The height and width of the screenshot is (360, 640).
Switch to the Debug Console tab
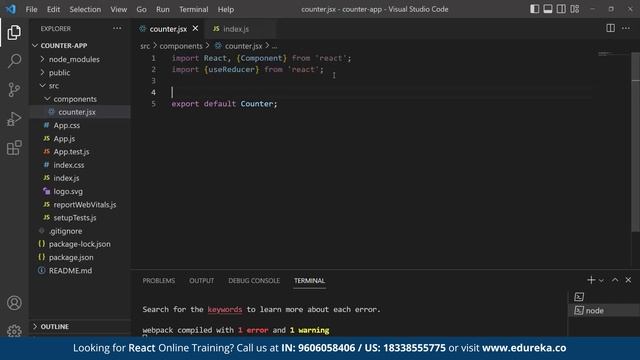point(254,281)
